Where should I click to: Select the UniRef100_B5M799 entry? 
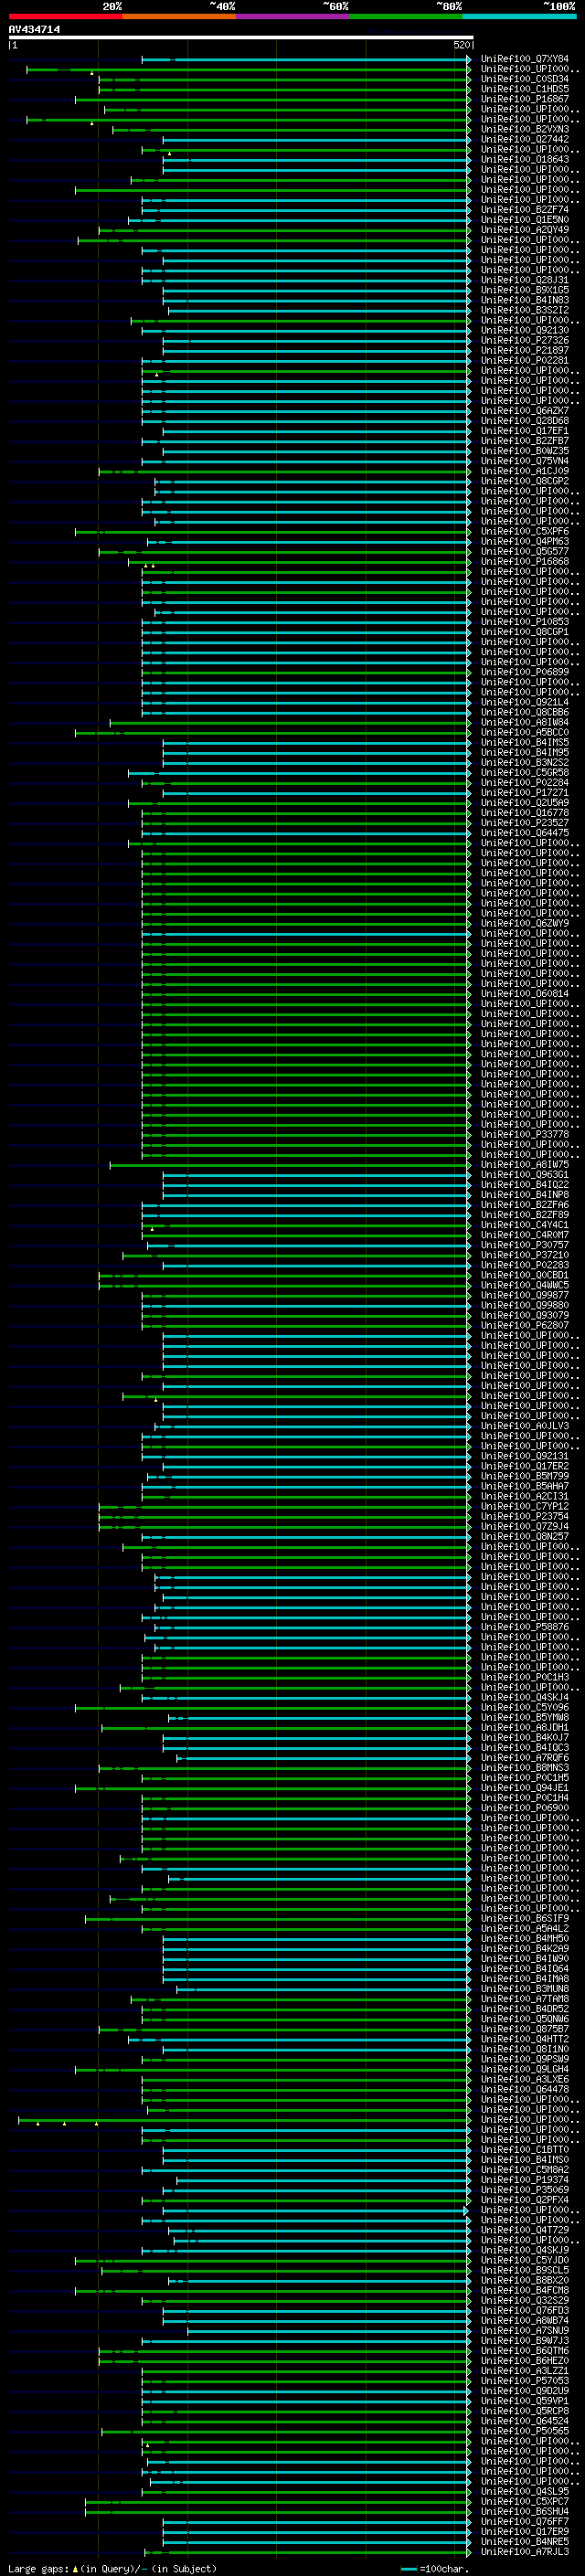[525, 1476]
